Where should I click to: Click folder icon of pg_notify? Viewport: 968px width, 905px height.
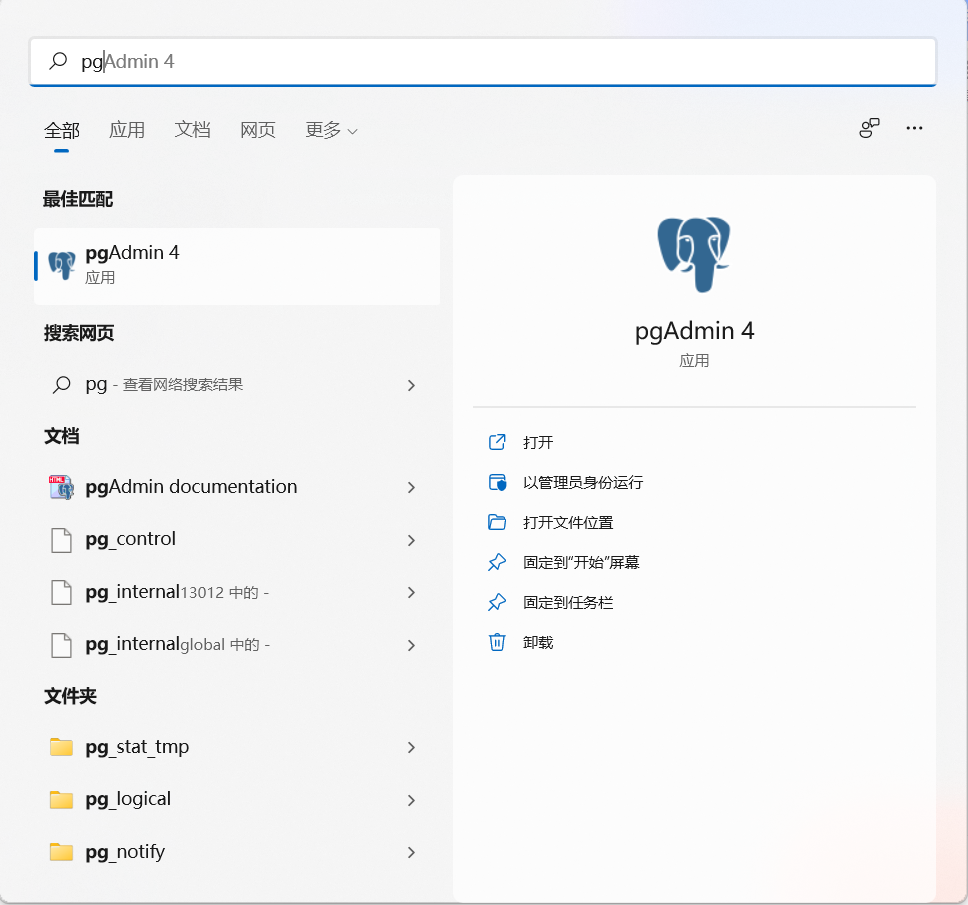(61, 852)
